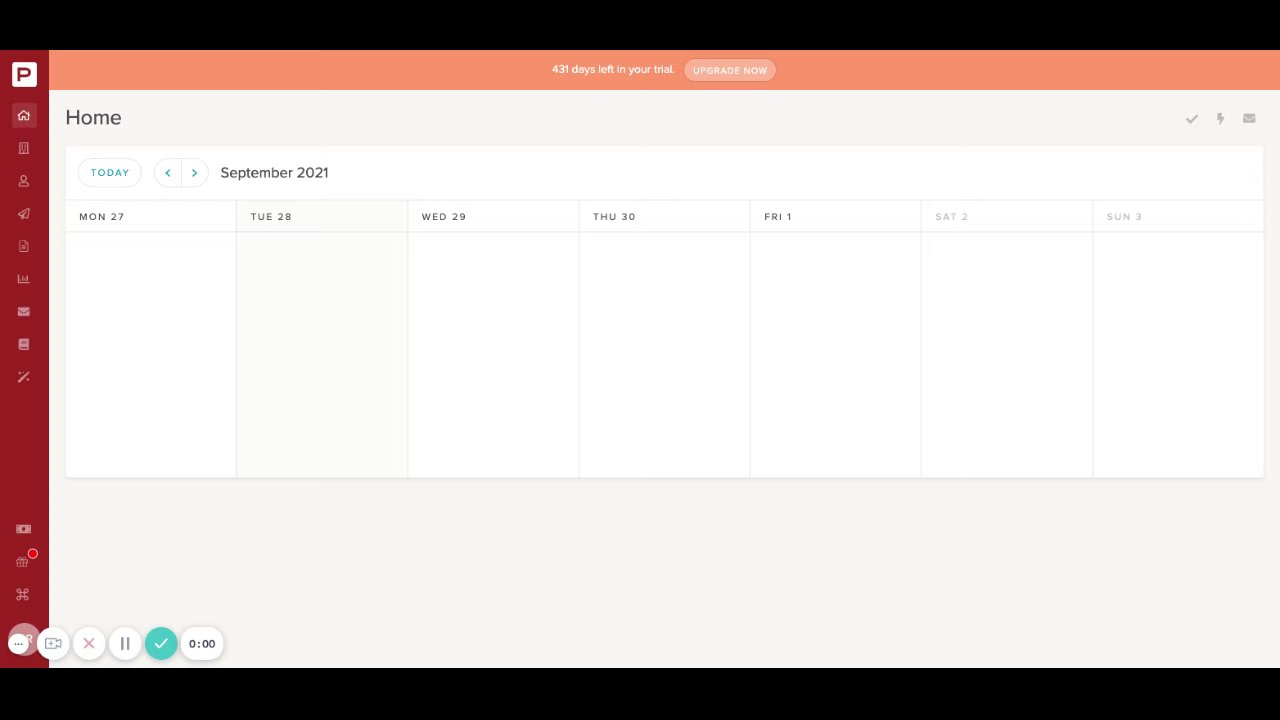Open the gift box icon with red badge
This screenshot has width=1280, height=720.
[24, 561]
